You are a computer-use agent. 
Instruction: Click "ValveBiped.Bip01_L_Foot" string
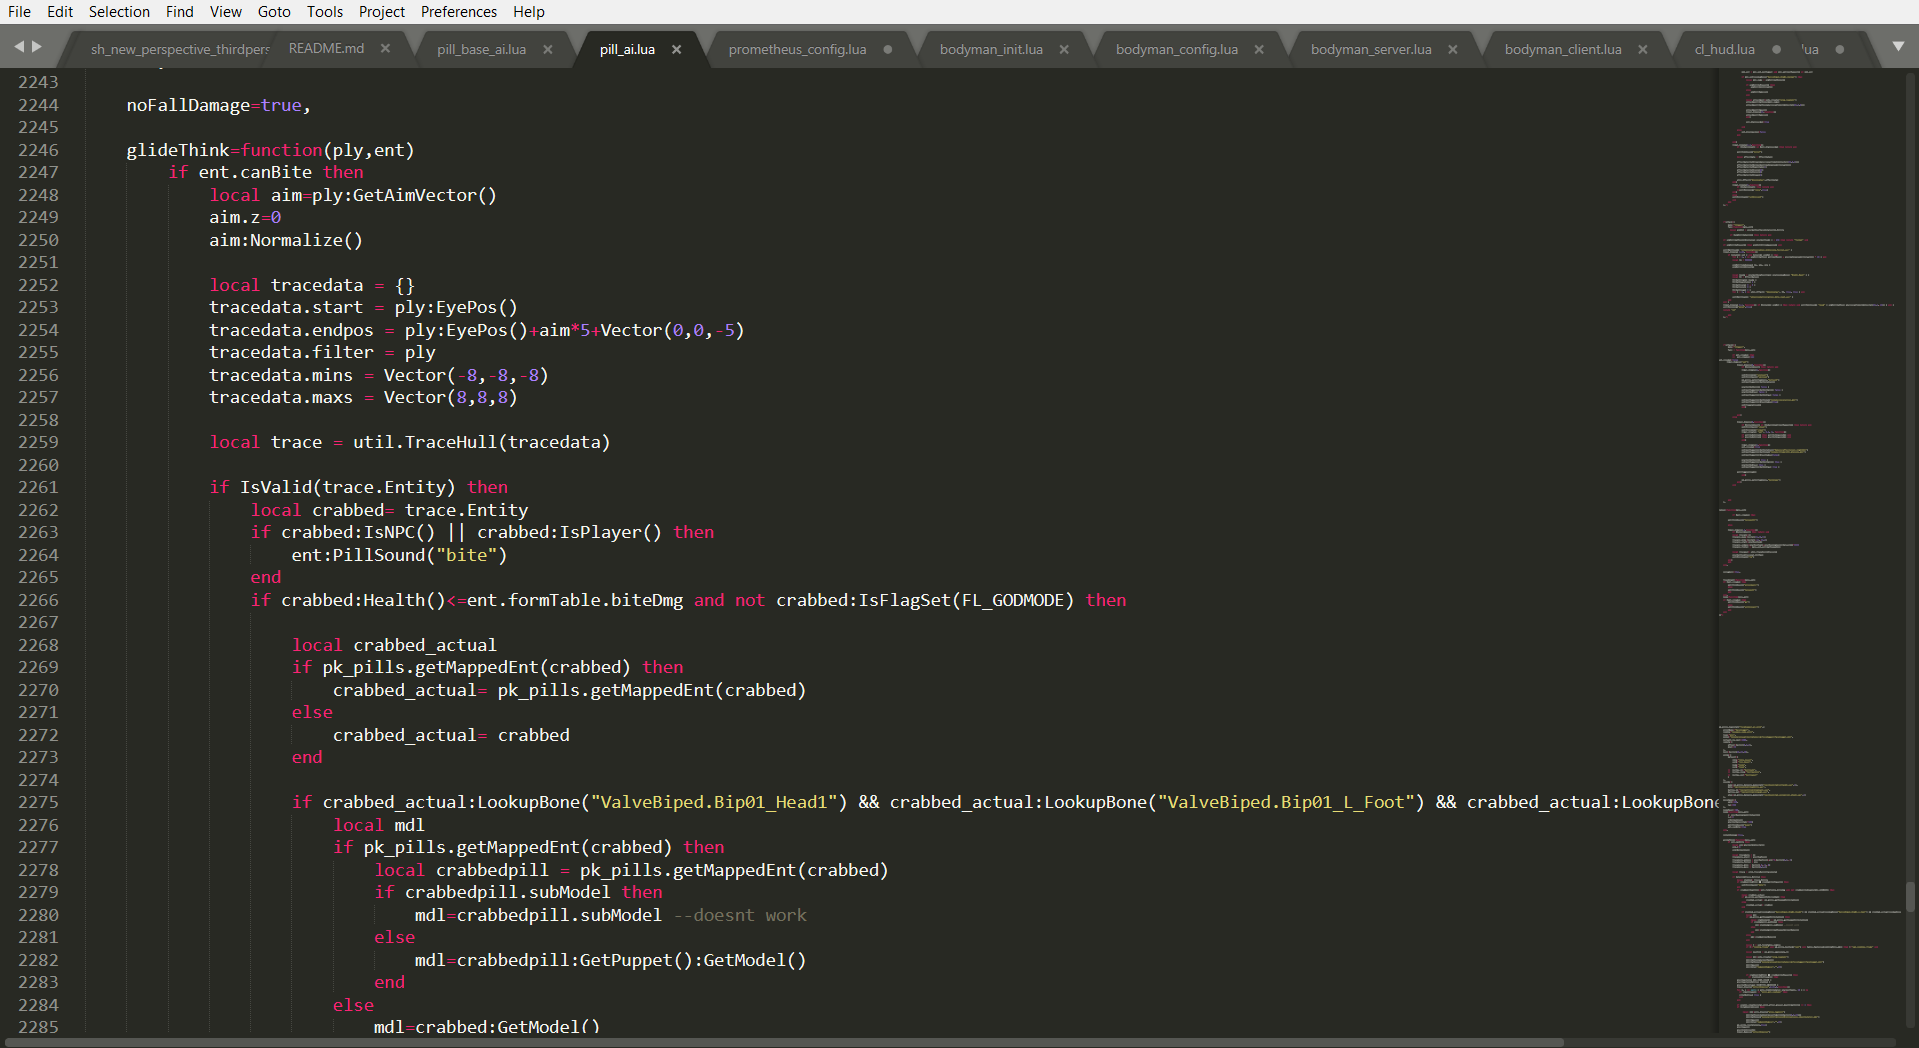[x=1285, y=802]
